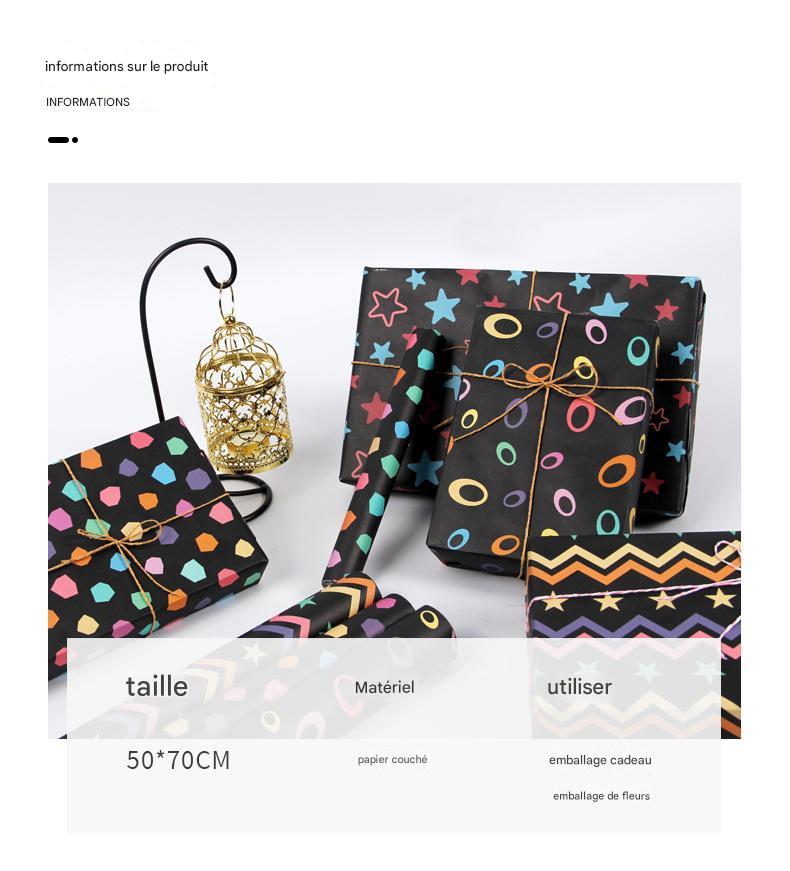Click the 50*70CM size value

click(x=178, y=760)
